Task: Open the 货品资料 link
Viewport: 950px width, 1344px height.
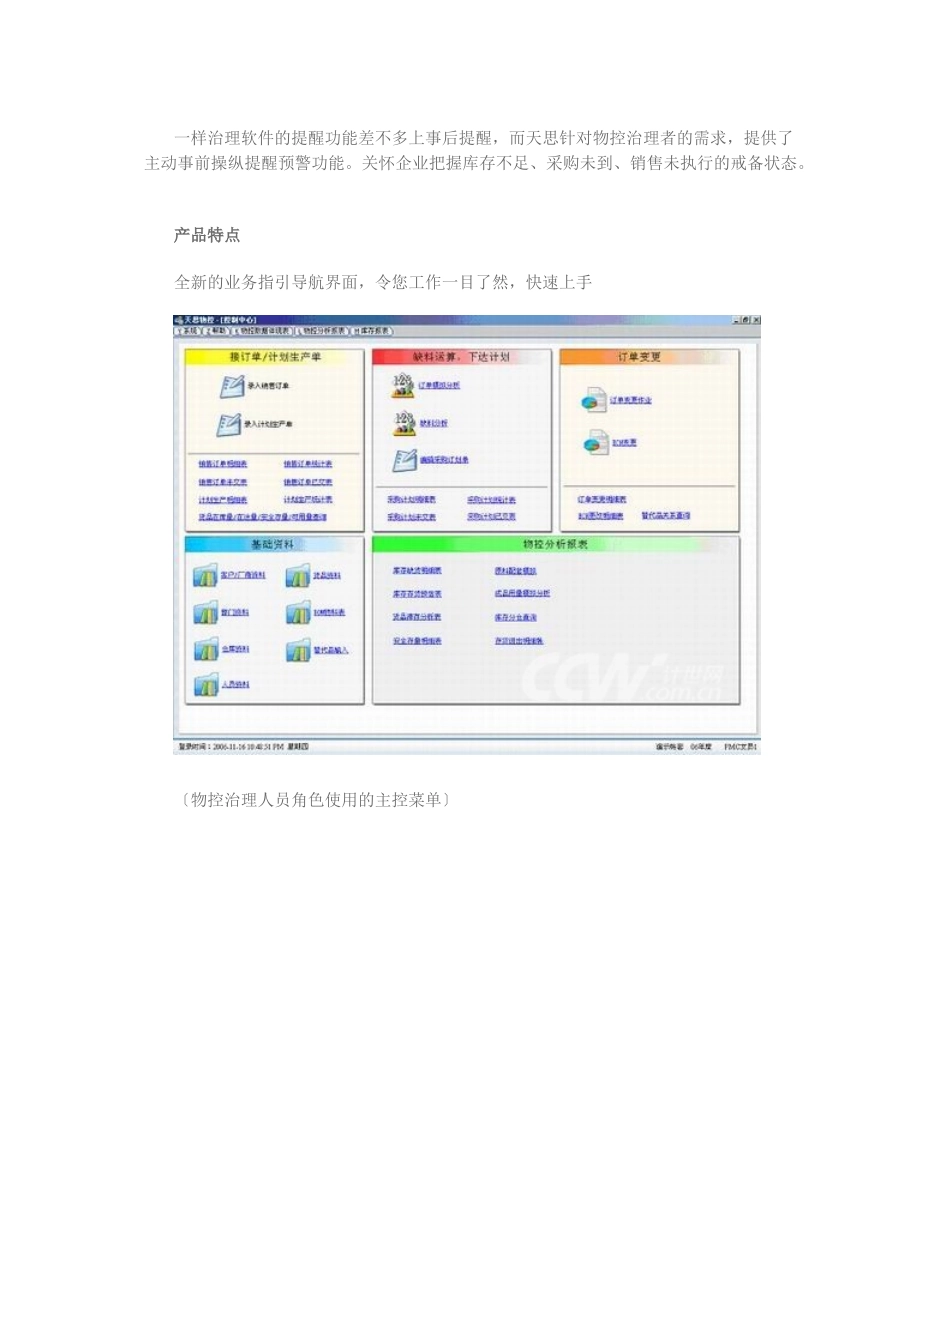Action: [x=327, y=576]
